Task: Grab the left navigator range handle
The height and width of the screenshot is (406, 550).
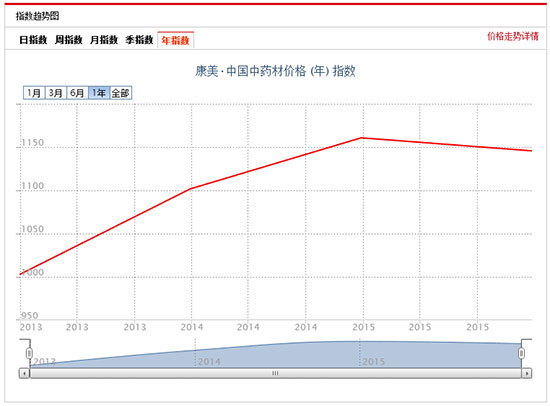Action: click(29, 353)
